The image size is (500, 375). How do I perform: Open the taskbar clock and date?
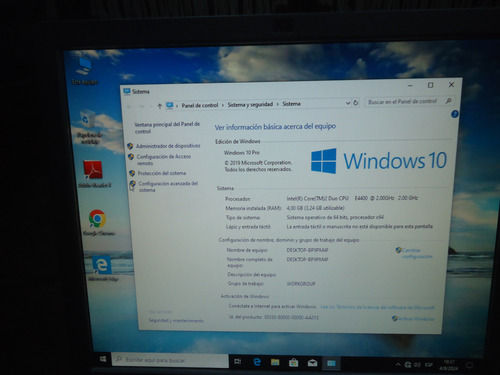pyautogui.click(x=449, y=365)
